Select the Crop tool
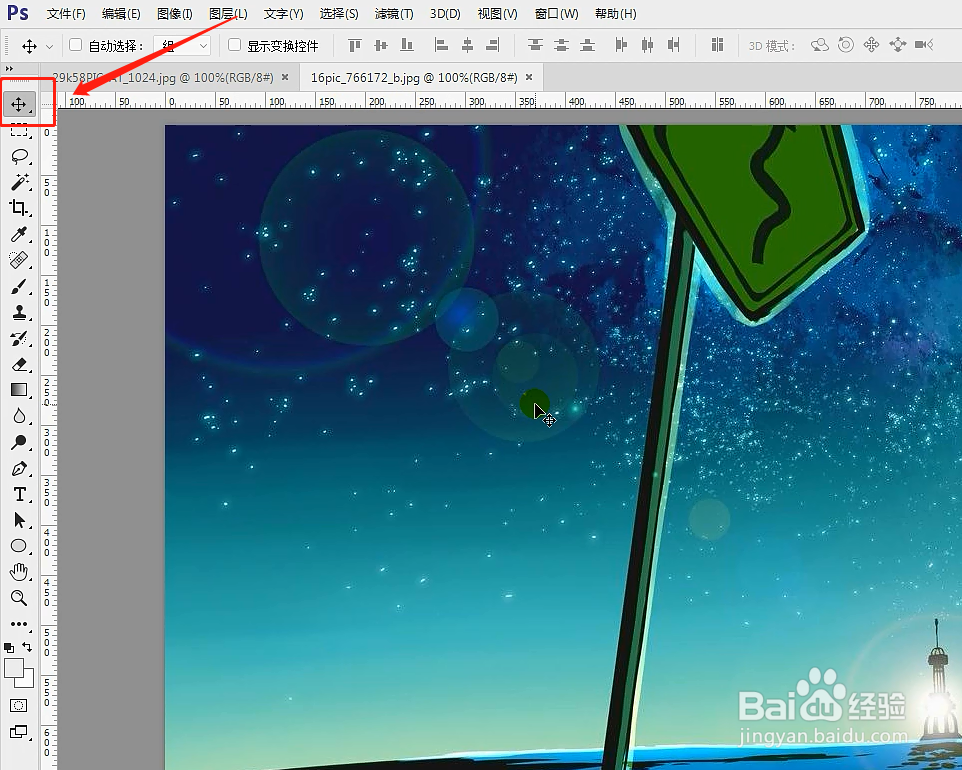 19,208
